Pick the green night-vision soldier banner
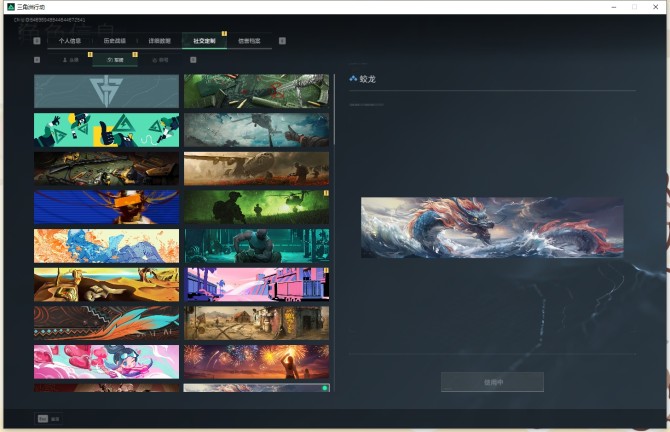Screen dimensions: 670x432 click(256, 207)
